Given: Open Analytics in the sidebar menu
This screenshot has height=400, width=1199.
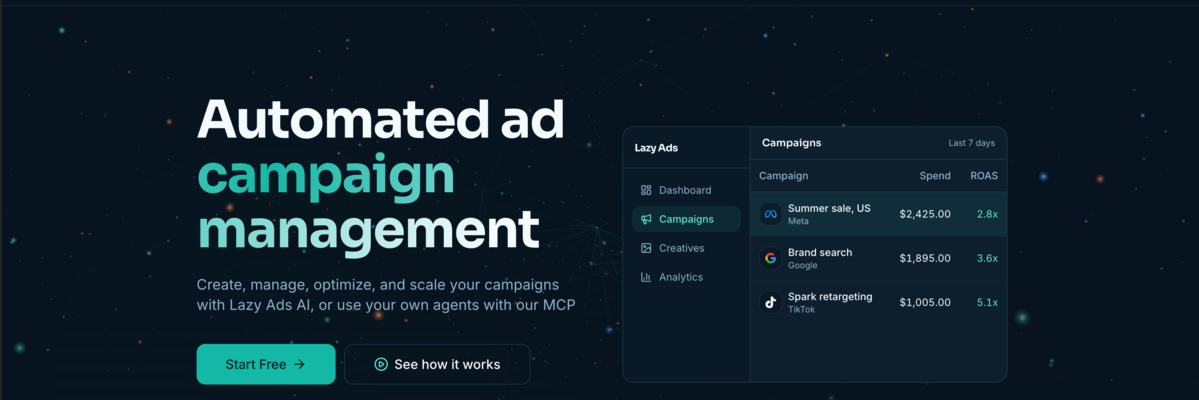Looking at the screenshot, I should point(686,277).
